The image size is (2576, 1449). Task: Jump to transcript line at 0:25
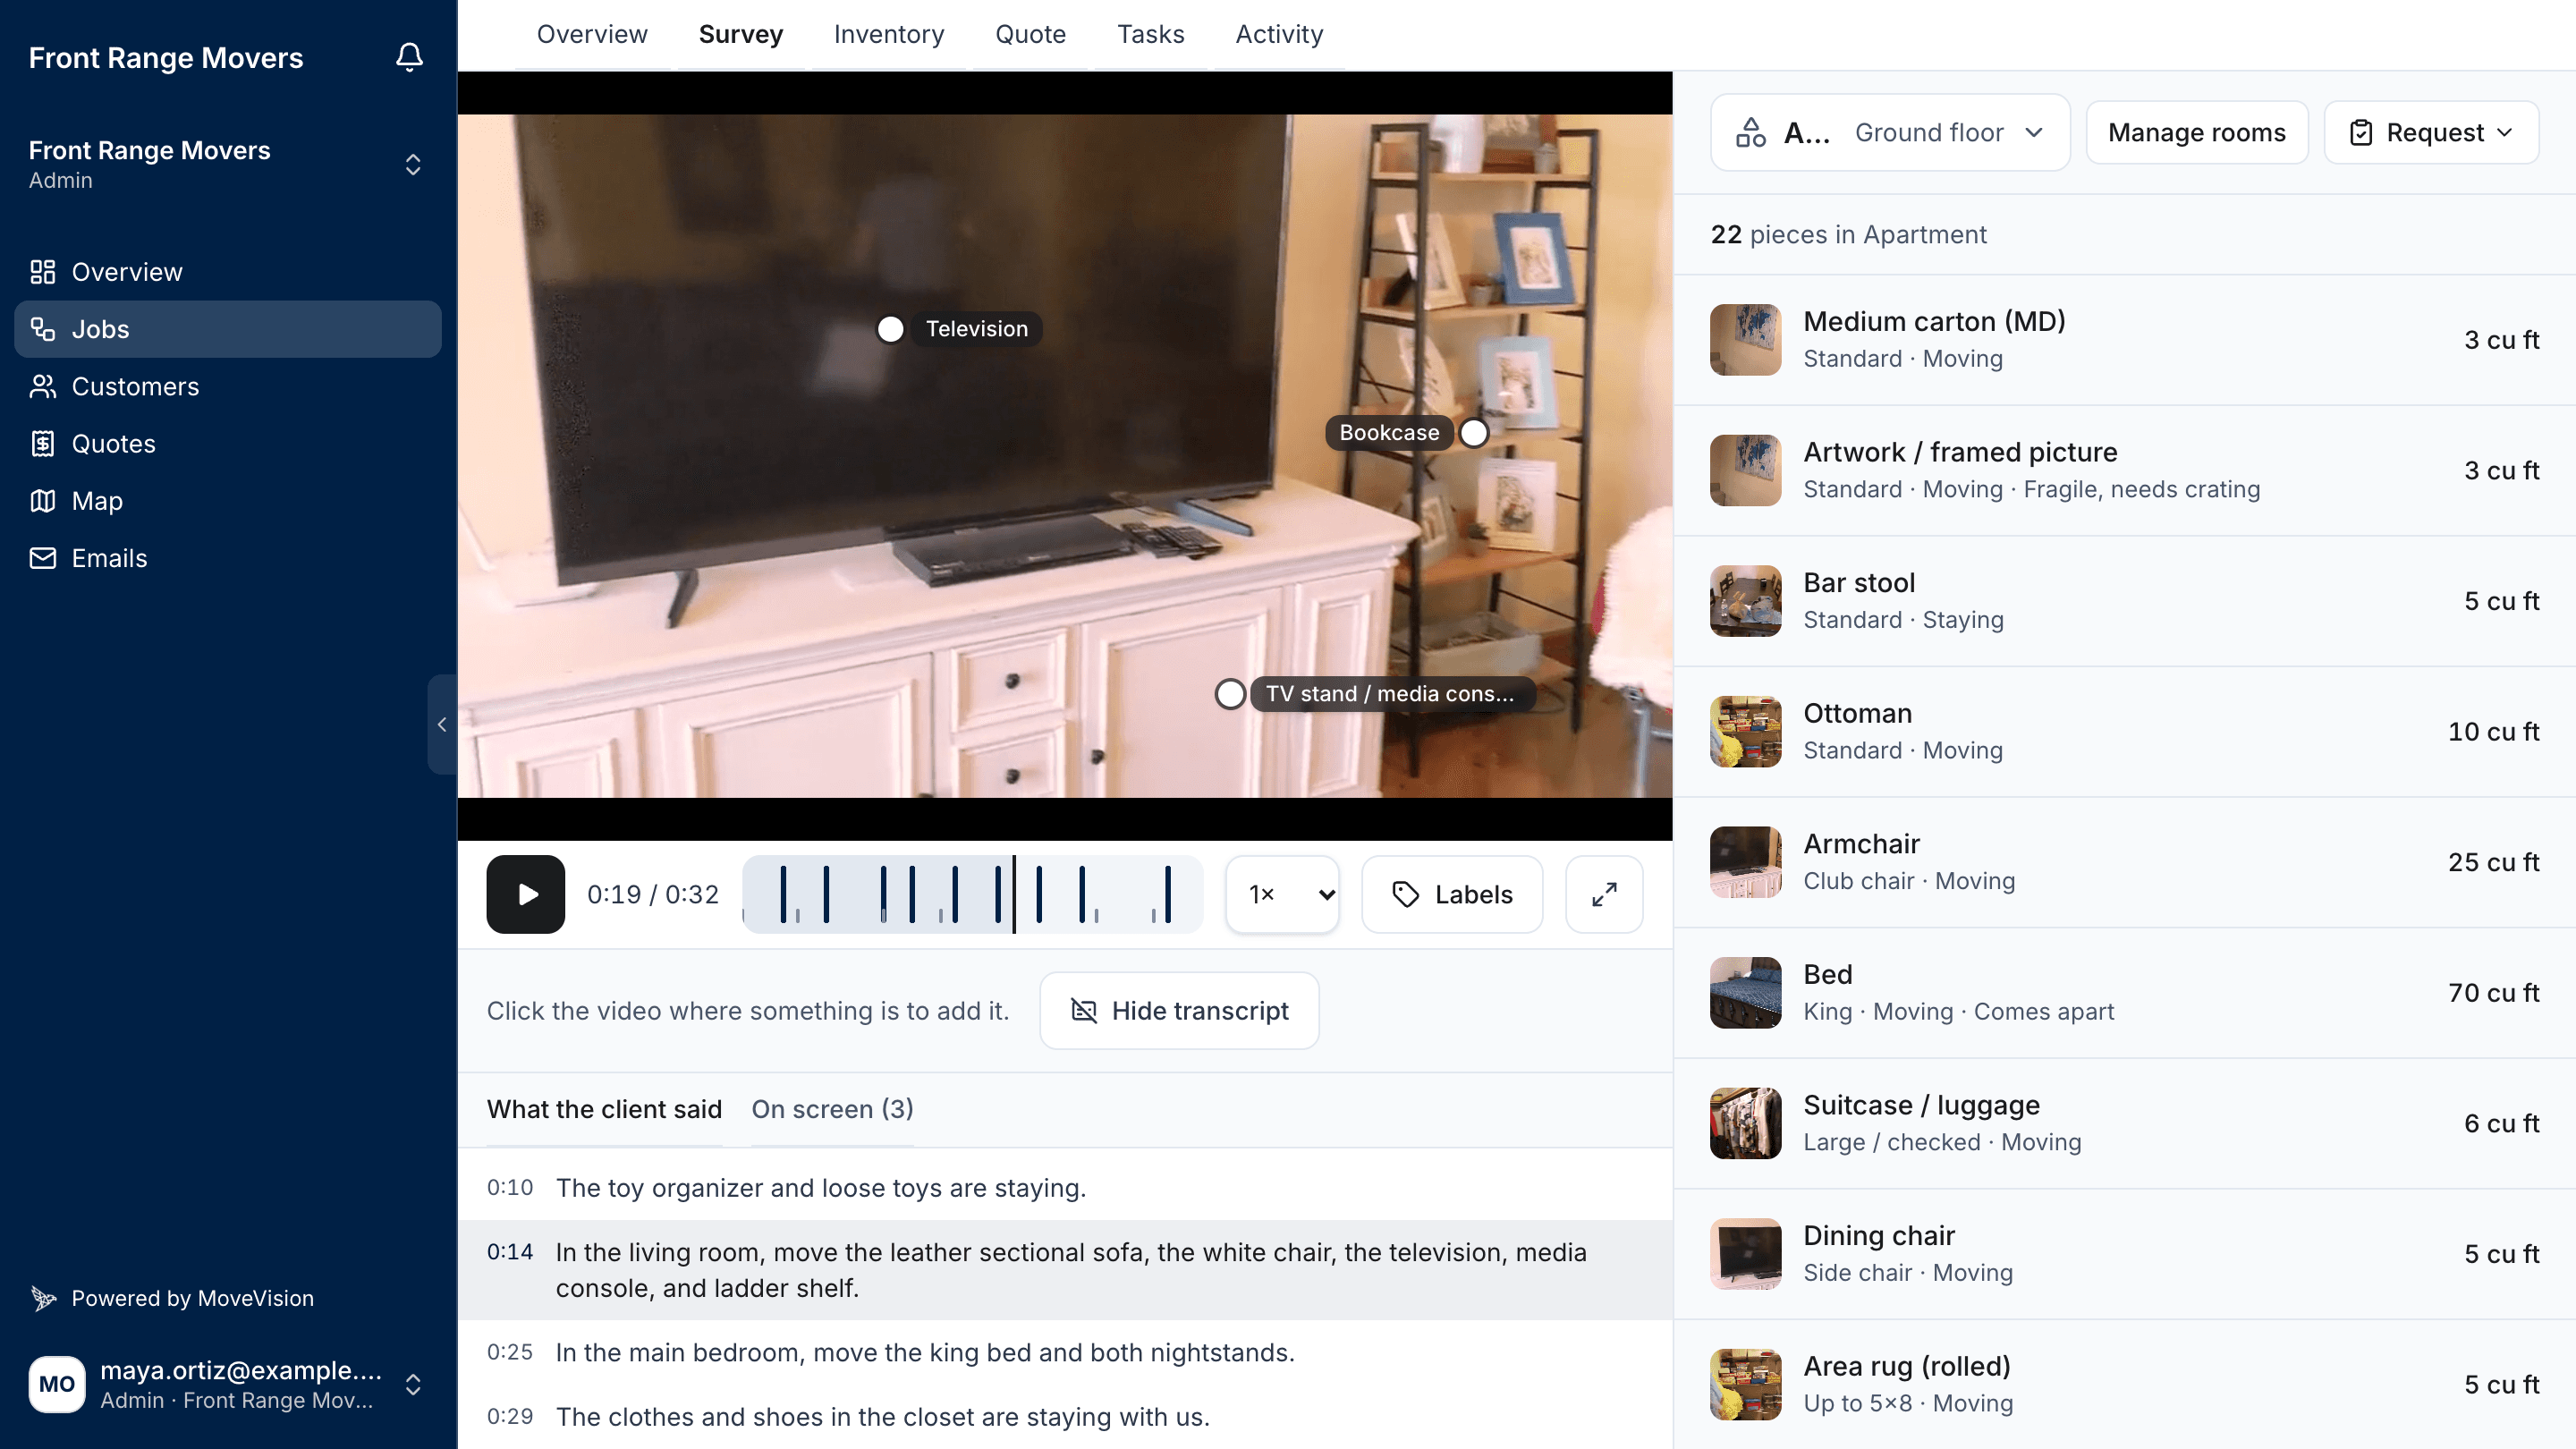point(1065,1352)
